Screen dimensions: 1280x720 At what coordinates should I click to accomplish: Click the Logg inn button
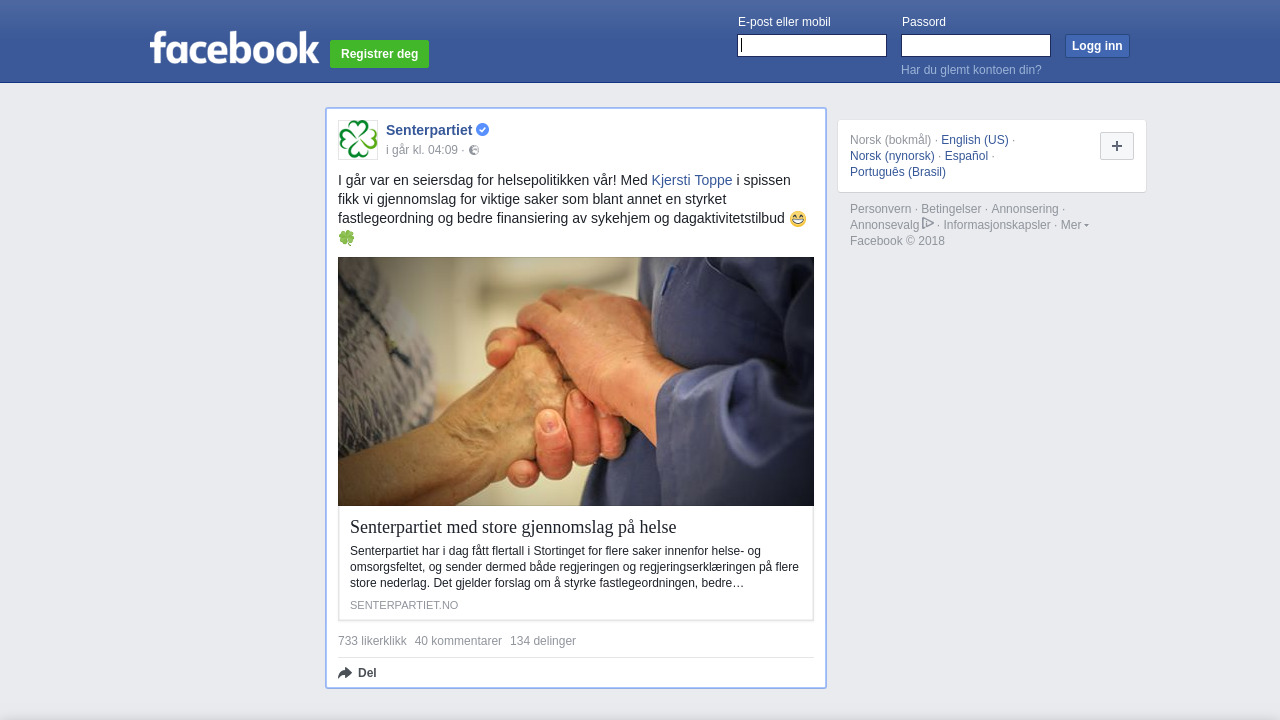click(x=1097, y=46)
